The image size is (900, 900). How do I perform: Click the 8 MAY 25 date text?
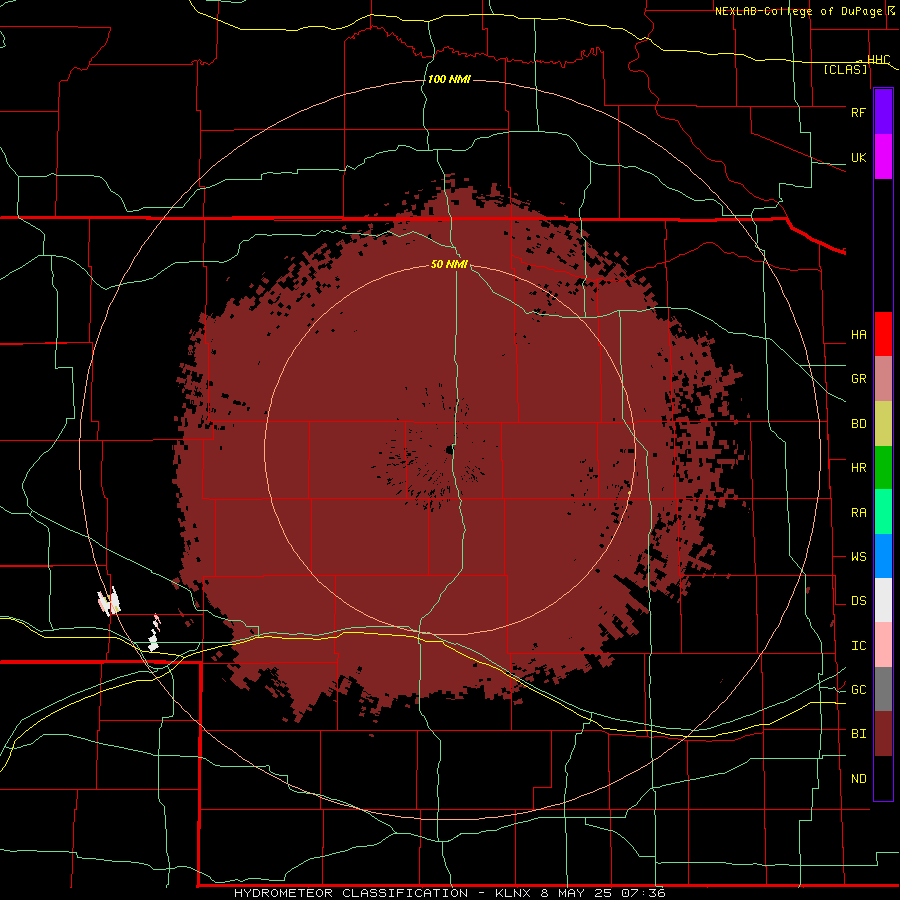tap(579, 893)
